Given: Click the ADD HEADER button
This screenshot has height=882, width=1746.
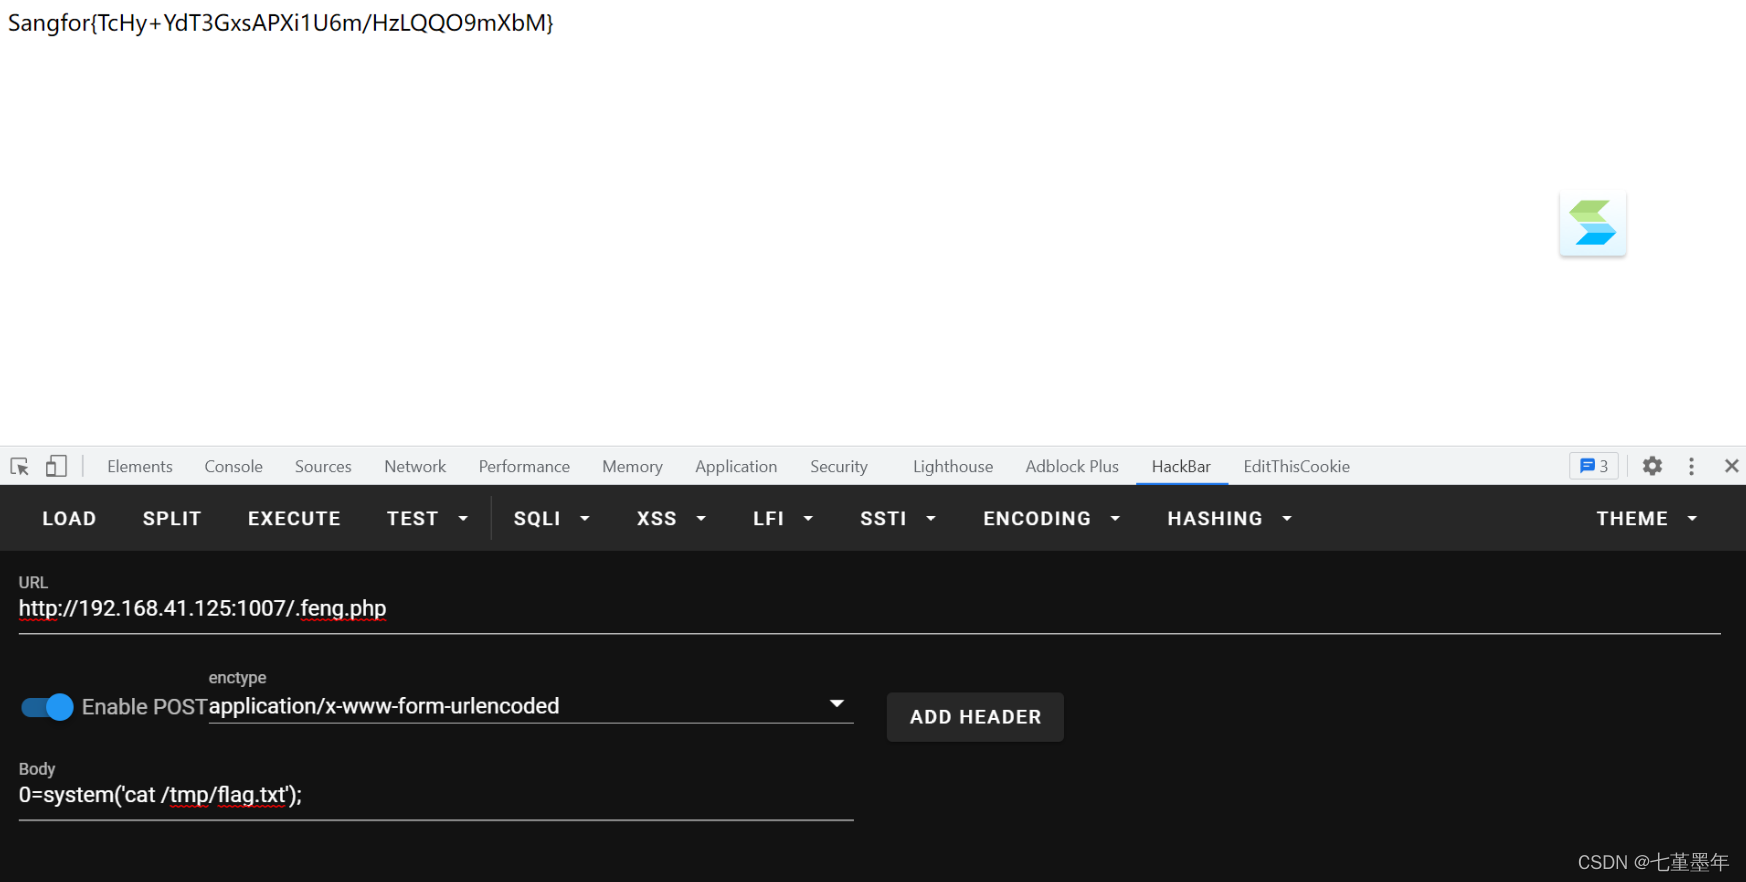Looking at the screenshot, I should click(x=975, y=717).
